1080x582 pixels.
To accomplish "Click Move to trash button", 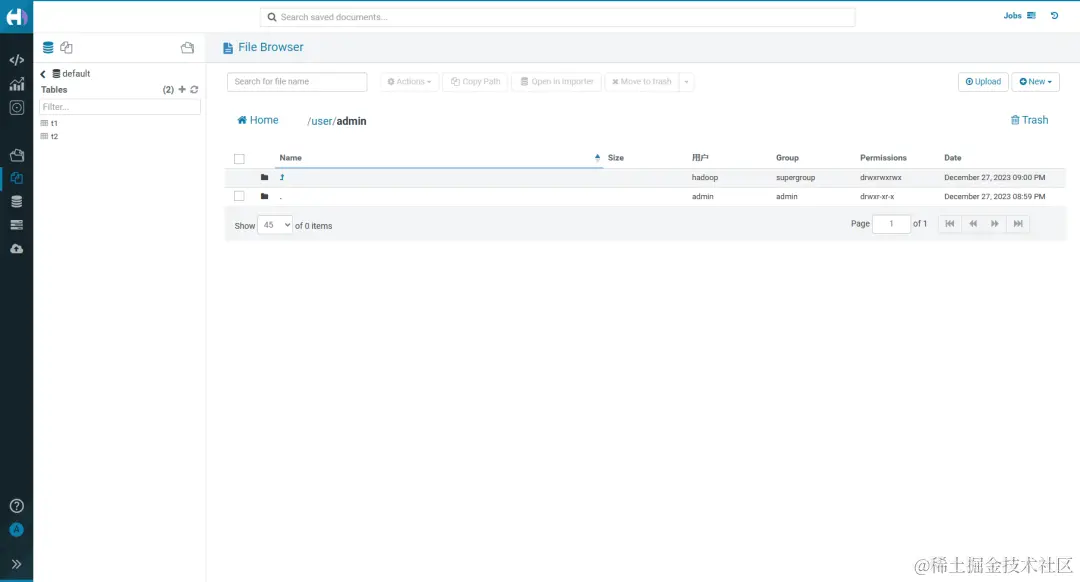I will 642,81.
